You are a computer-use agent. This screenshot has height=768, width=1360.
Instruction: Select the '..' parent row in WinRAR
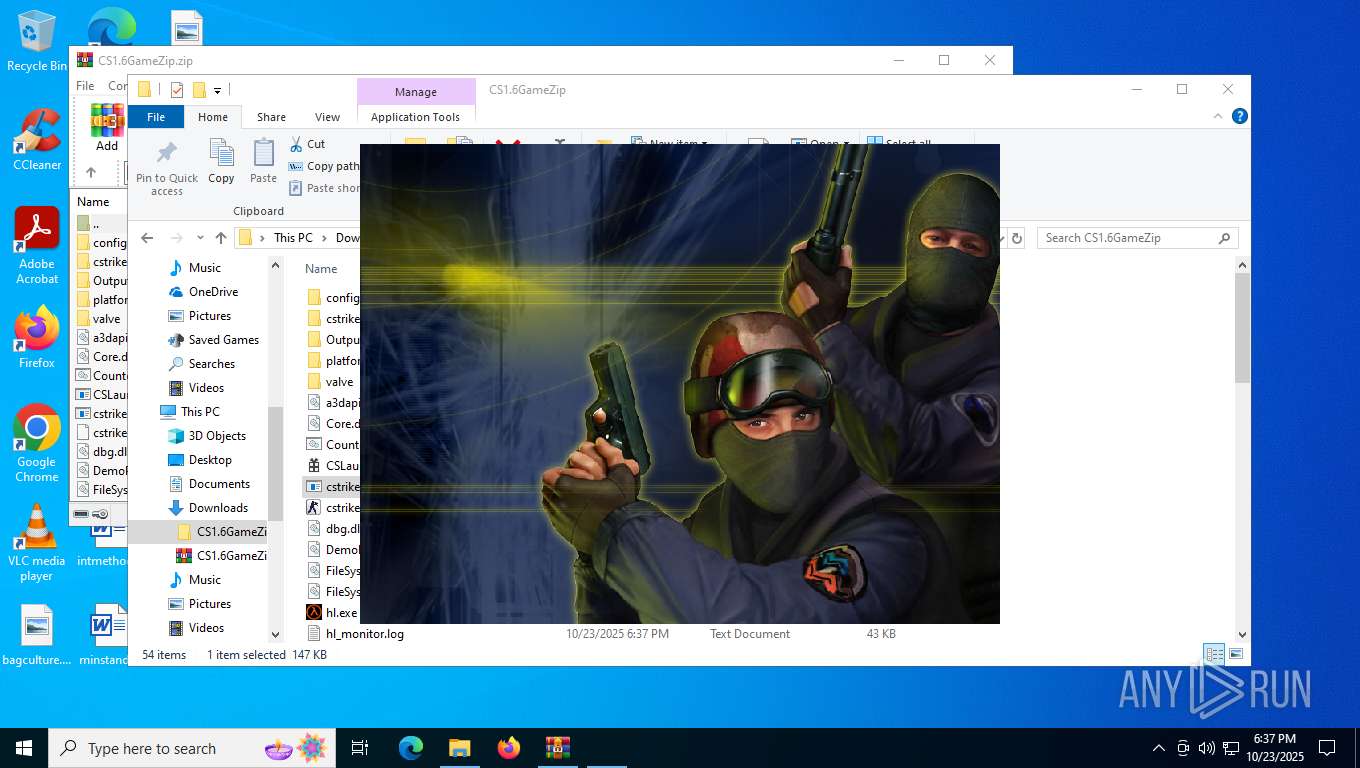[x=96, y=223]
